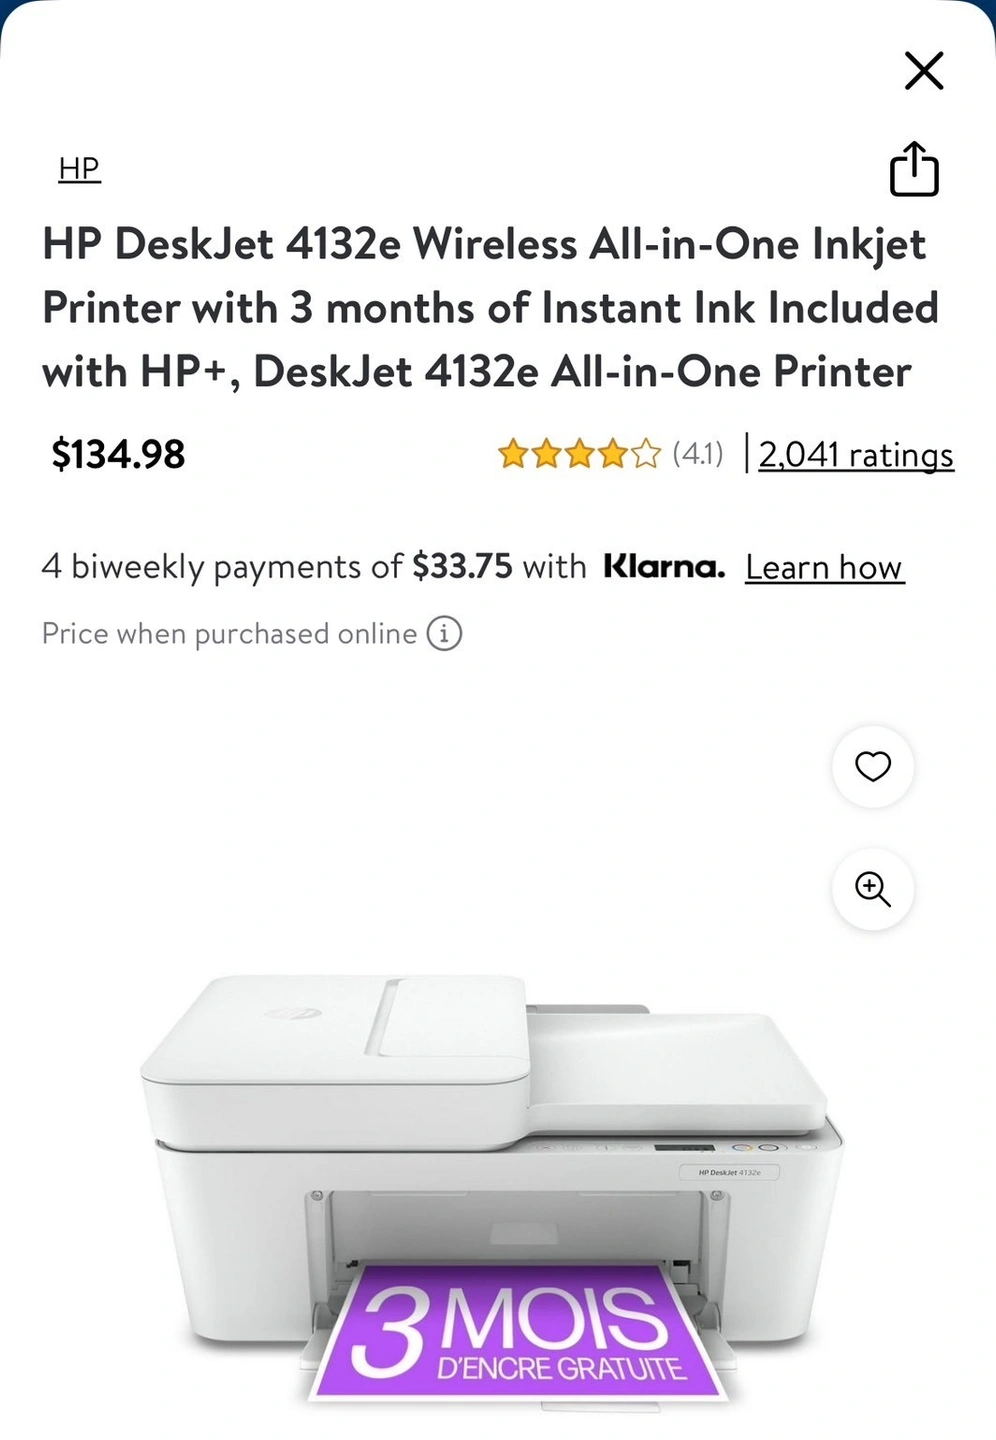This screenshot has width=996, height=1440.
Task: Close the product detail sheet
Action: (924, 71)
